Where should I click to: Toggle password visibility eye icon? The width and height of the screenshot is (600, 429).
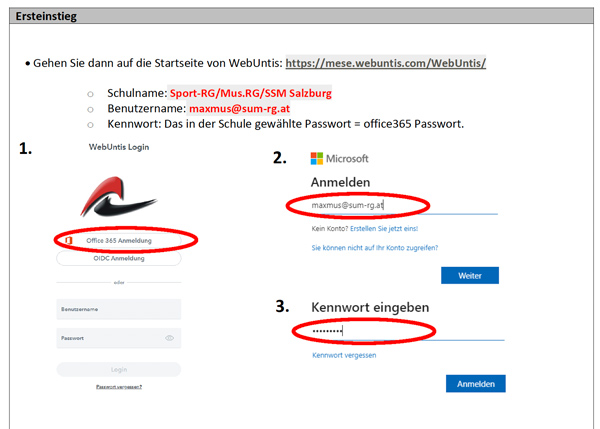pyautogui.click(x=170, y=338)
